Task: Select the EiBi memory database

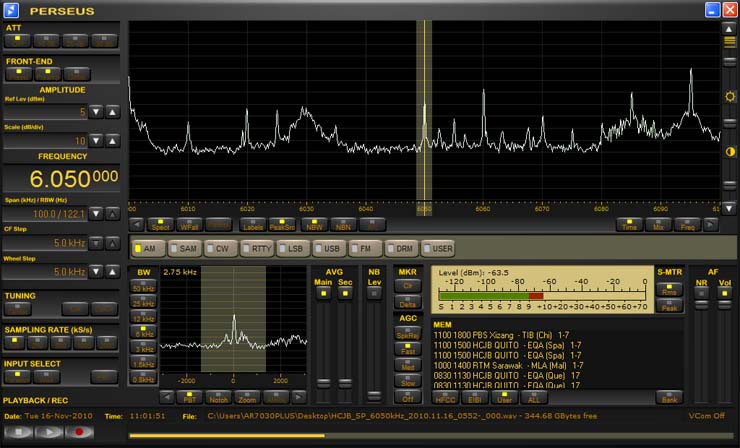Action: point(475,397)
